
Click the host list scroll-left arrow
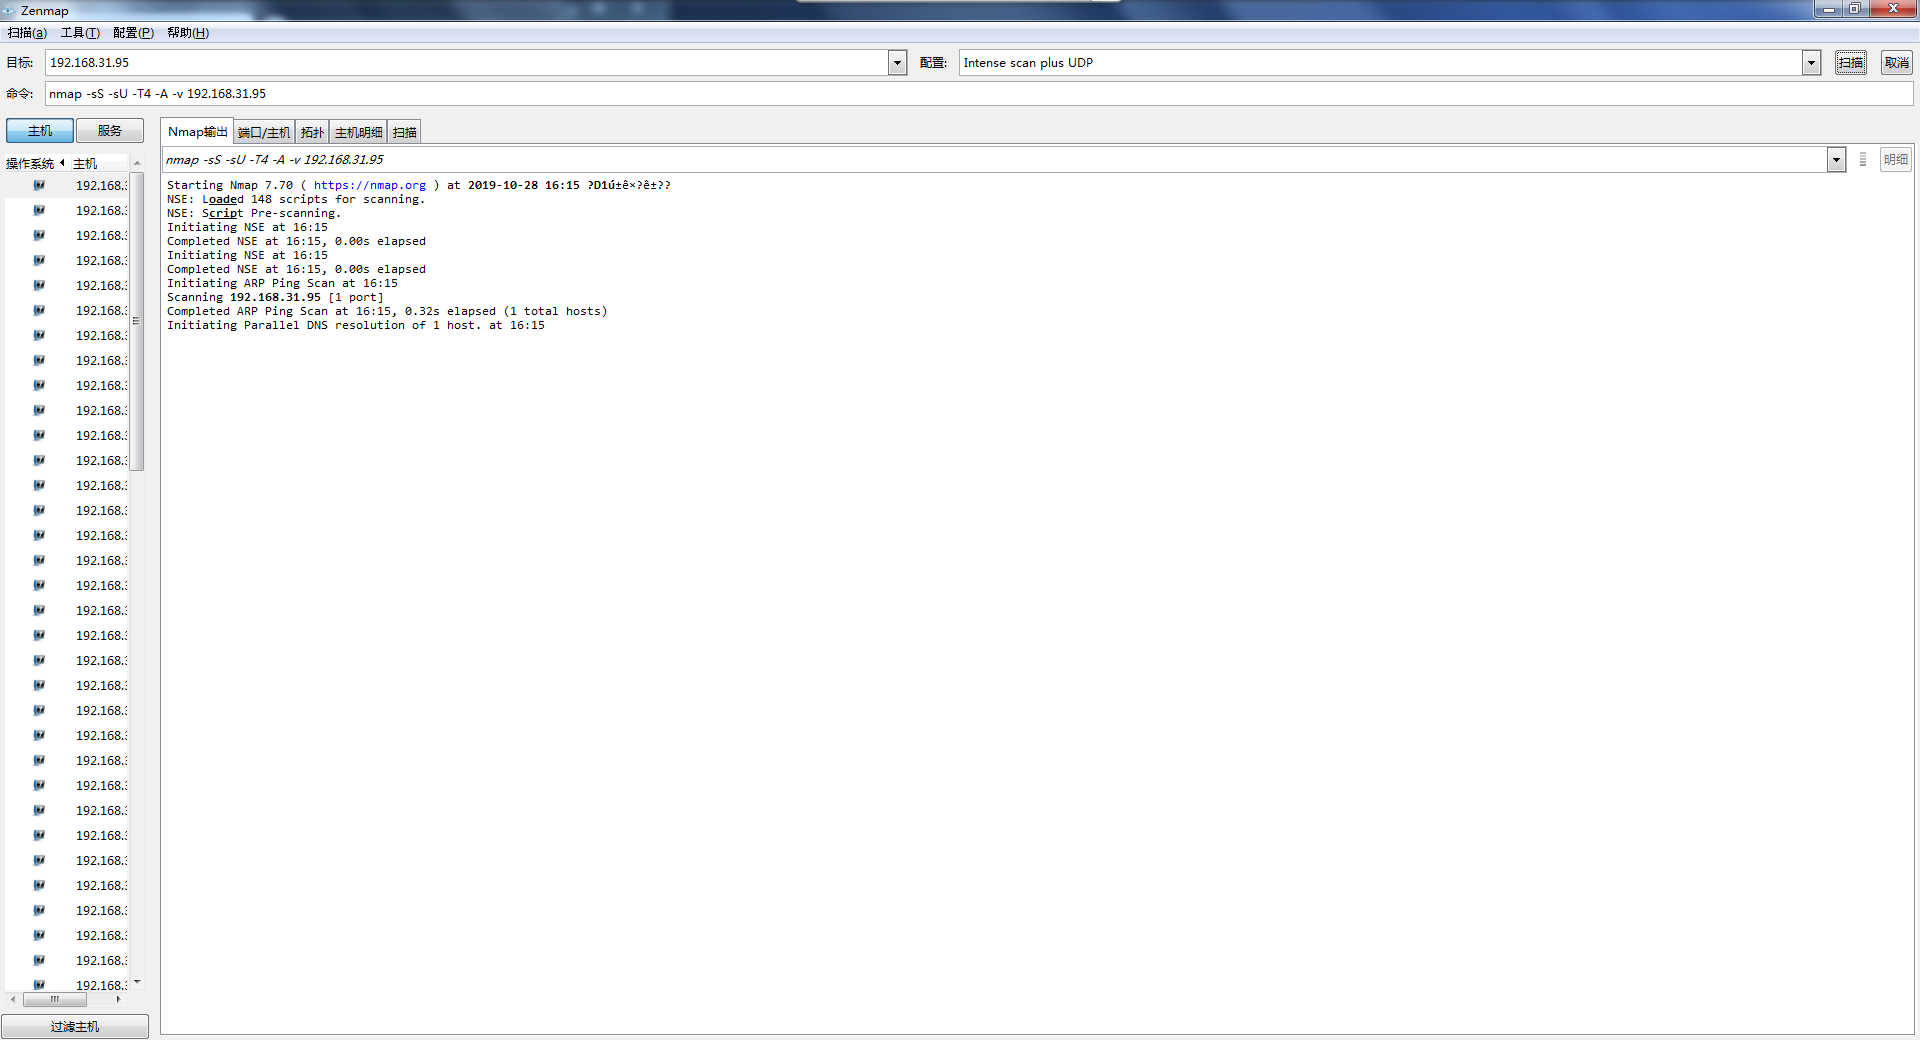coord(12,999)
